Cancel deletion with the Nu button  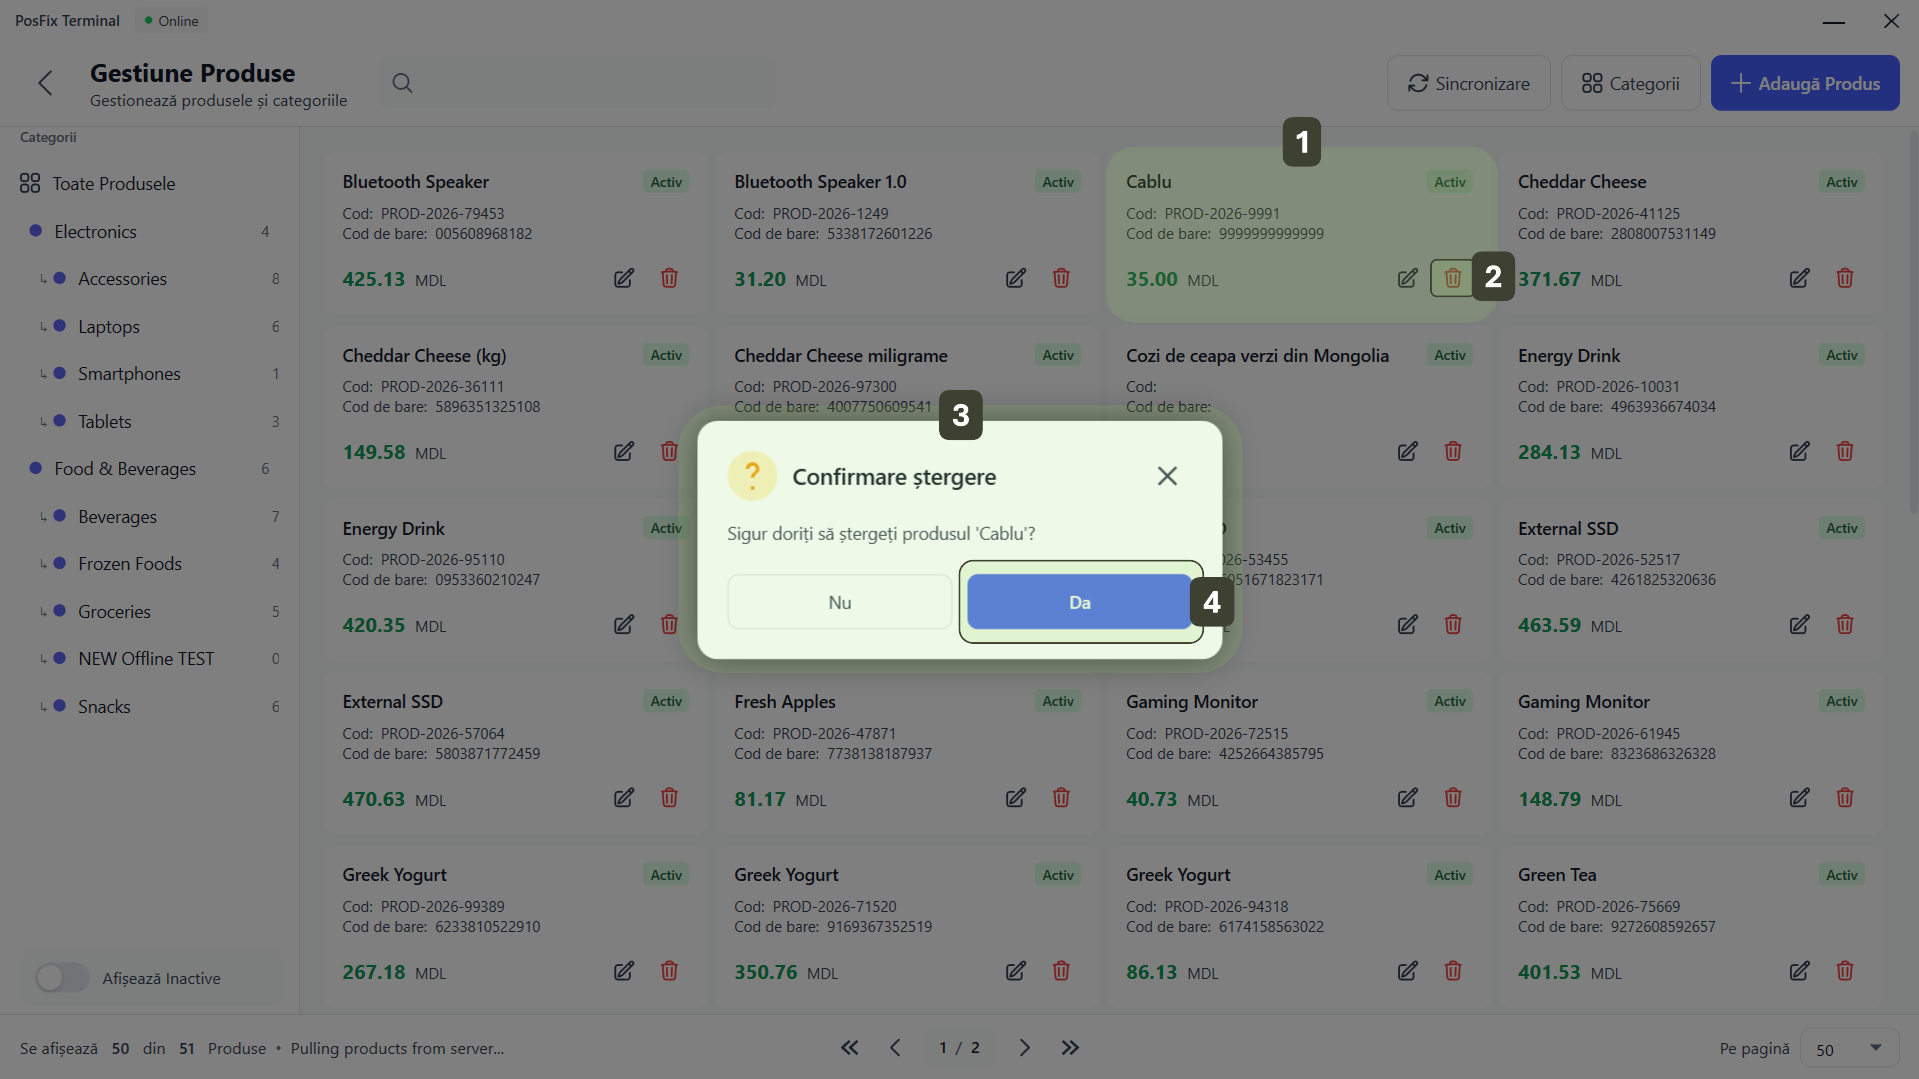pyautogui.click(x=839, y=602)
